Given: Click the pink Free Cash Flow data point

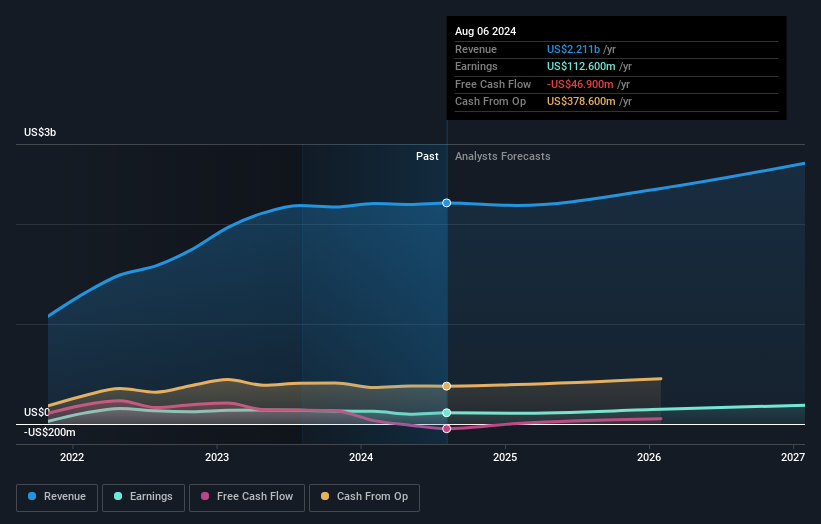Looking at the screenshot, I should click(x=447, y=429).
